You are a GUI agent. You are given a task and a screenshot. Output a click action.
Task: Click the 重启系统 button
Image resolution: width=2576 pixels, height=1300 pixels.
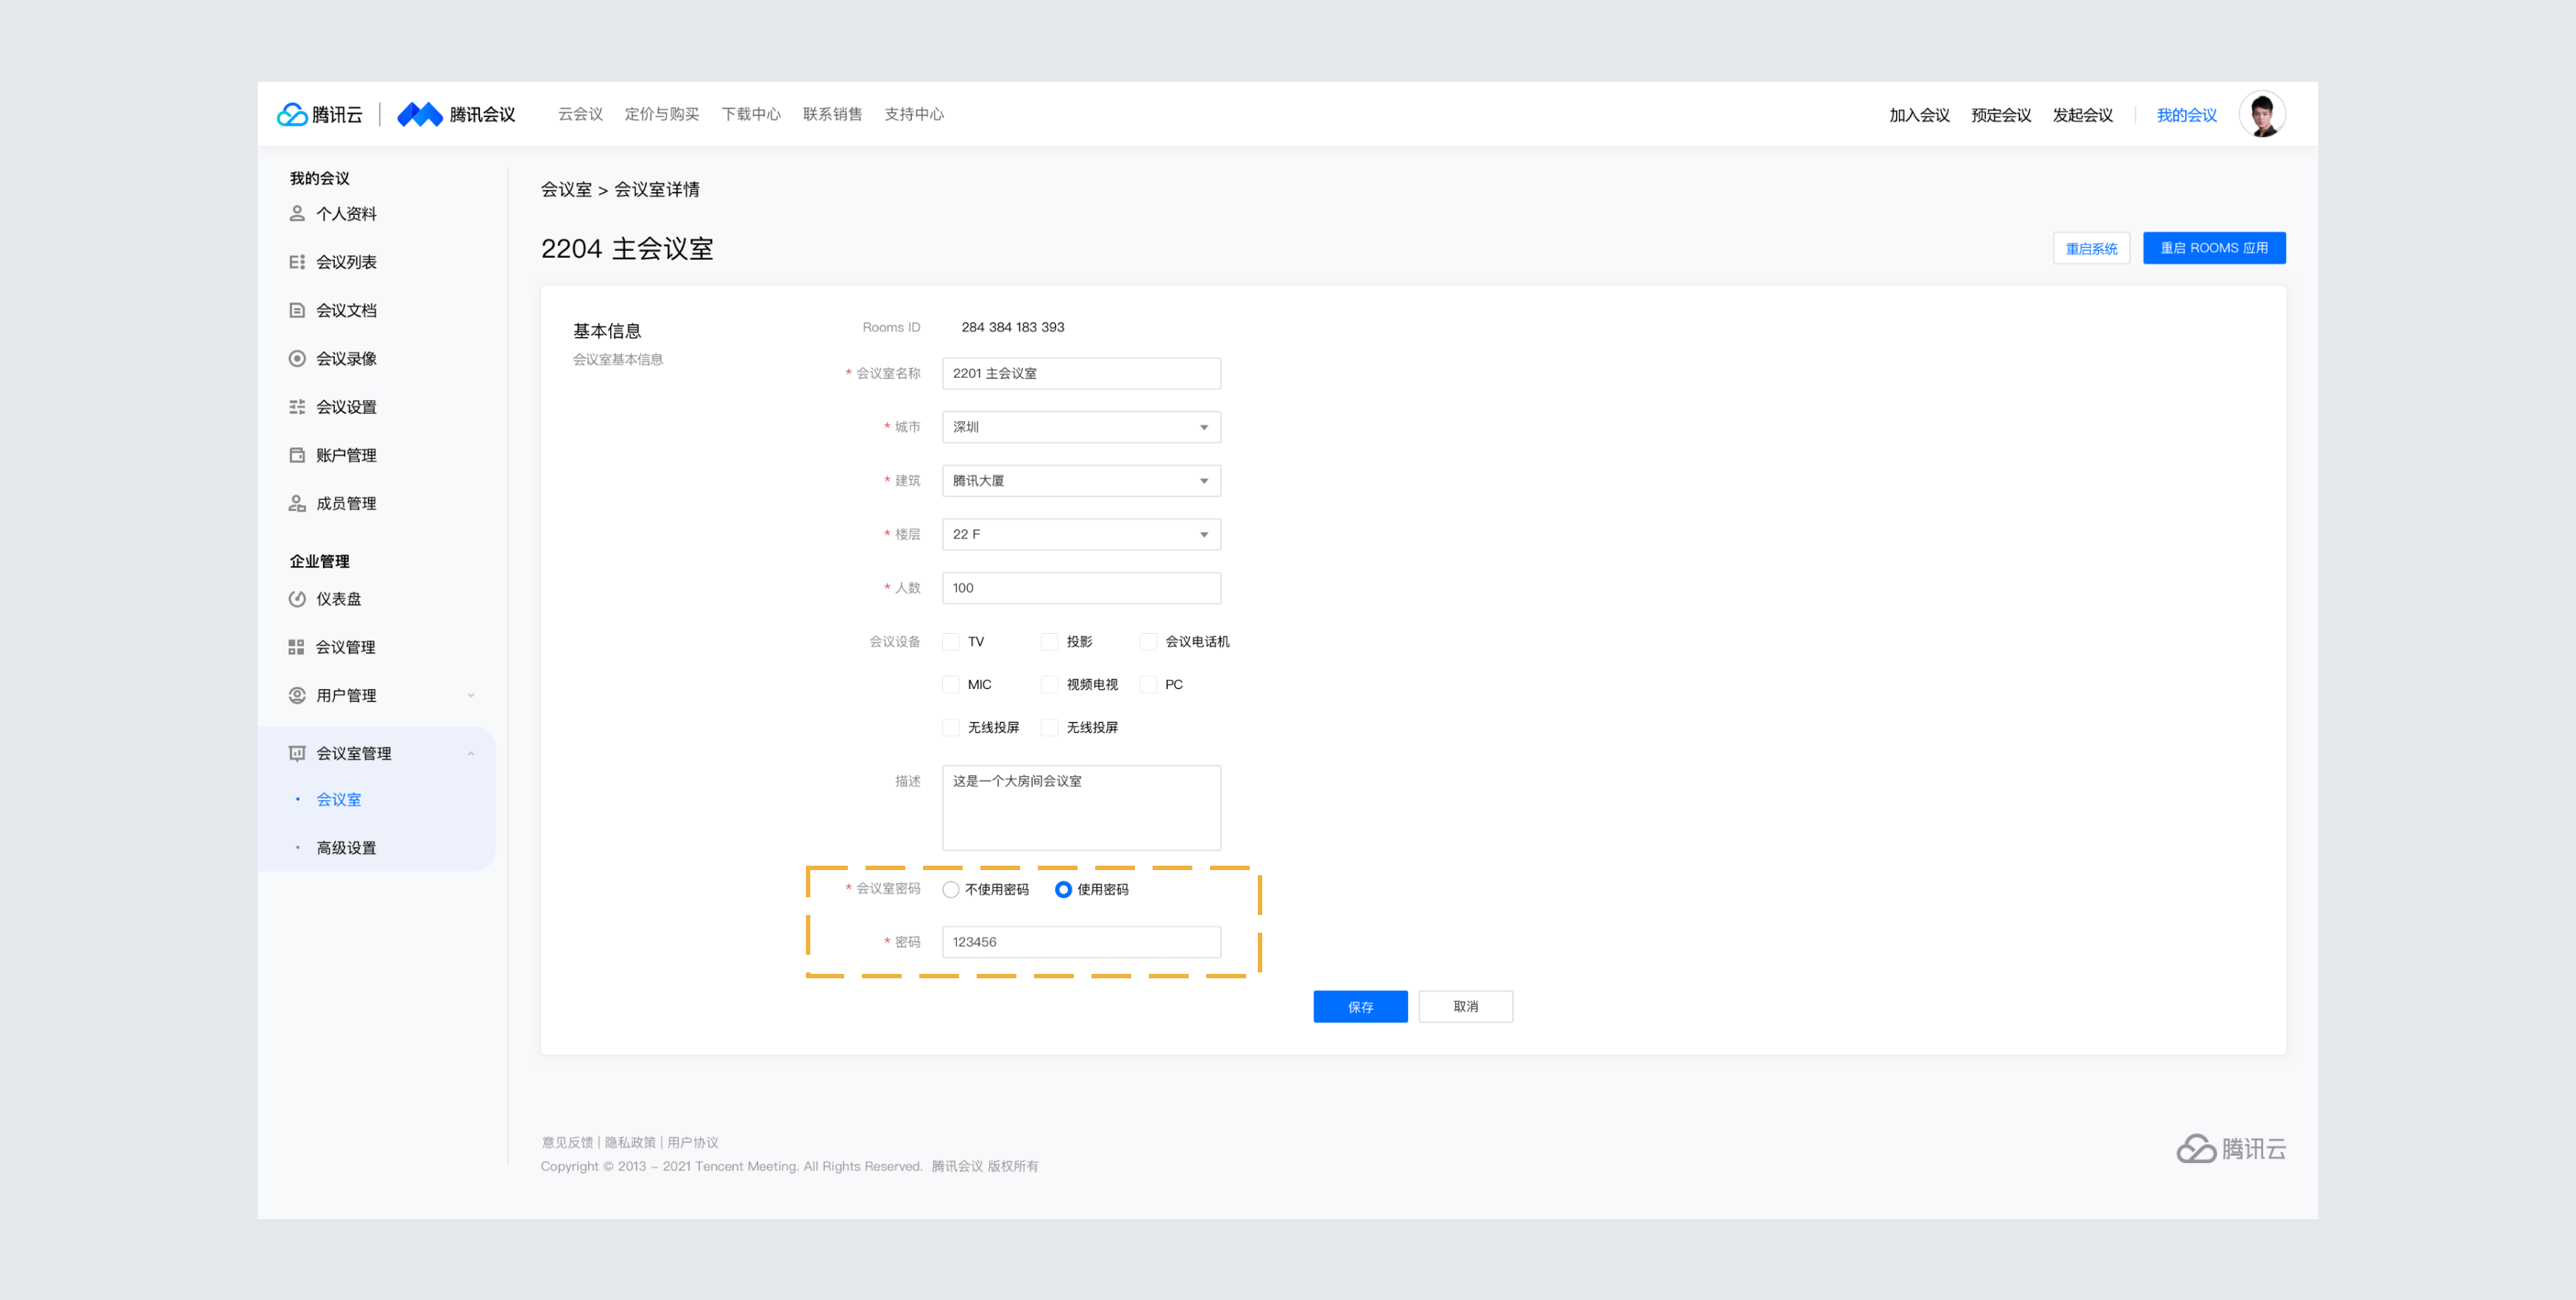coord(2091,248)
